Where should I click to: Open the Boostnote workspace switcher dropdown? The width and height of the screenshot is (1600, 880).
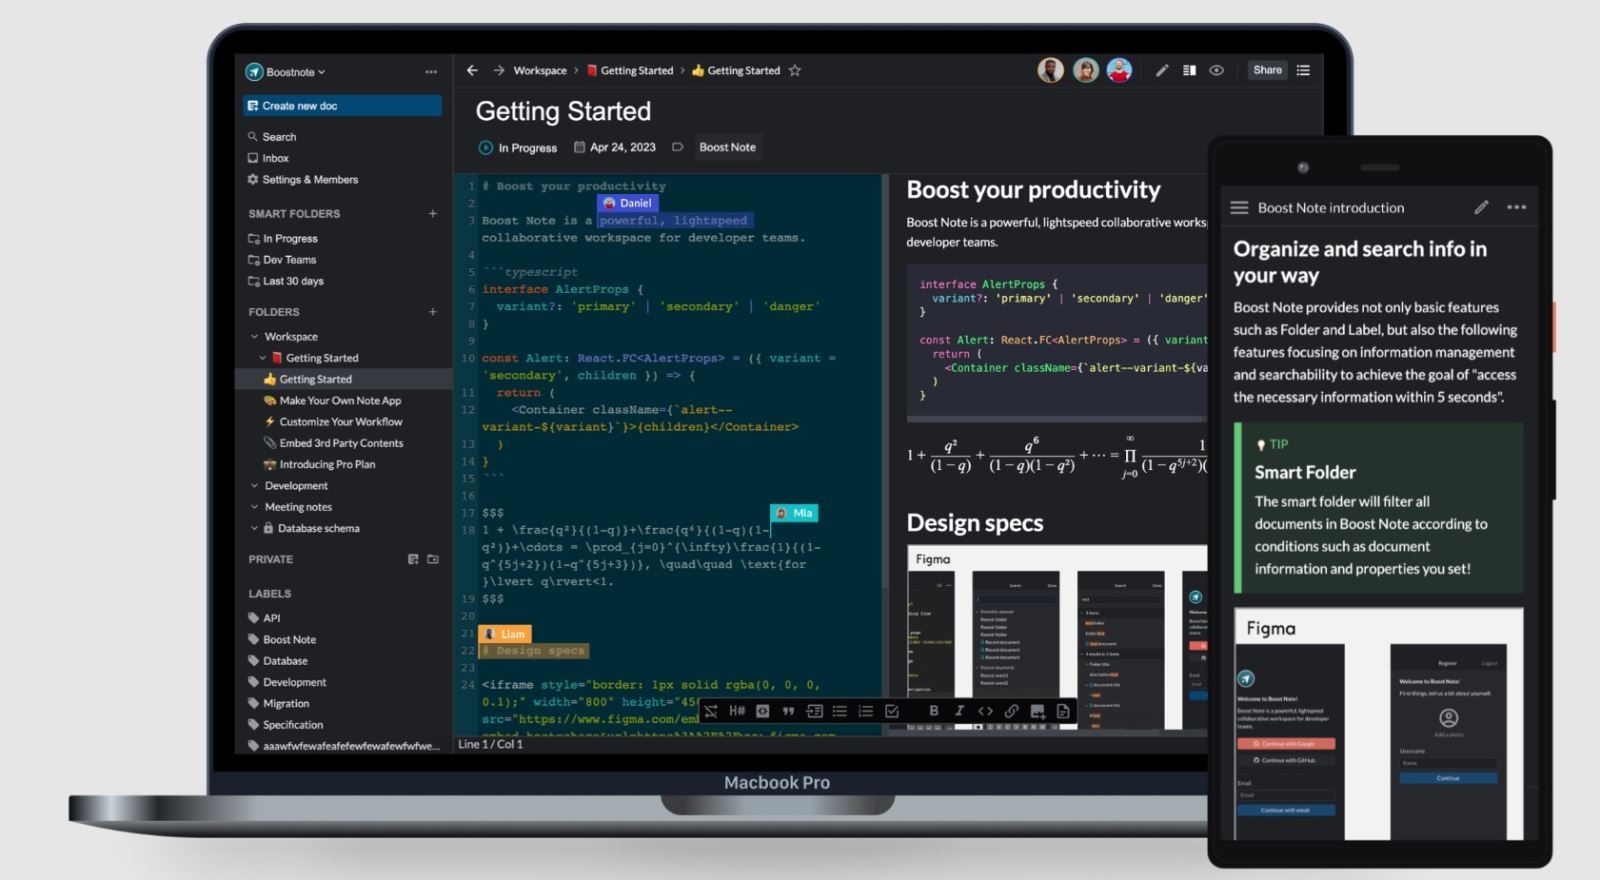[x=286, y=72]
